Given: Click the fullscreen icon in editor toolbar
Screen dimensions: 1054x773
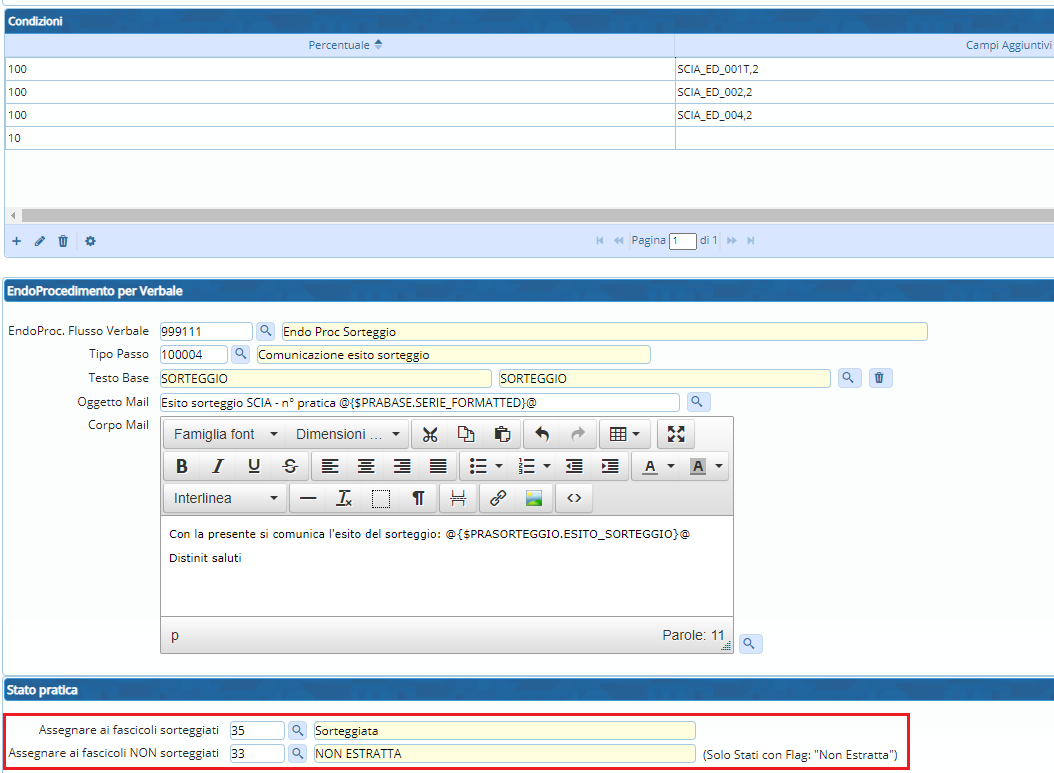Looking at the screenshot, I should [675, 434].
